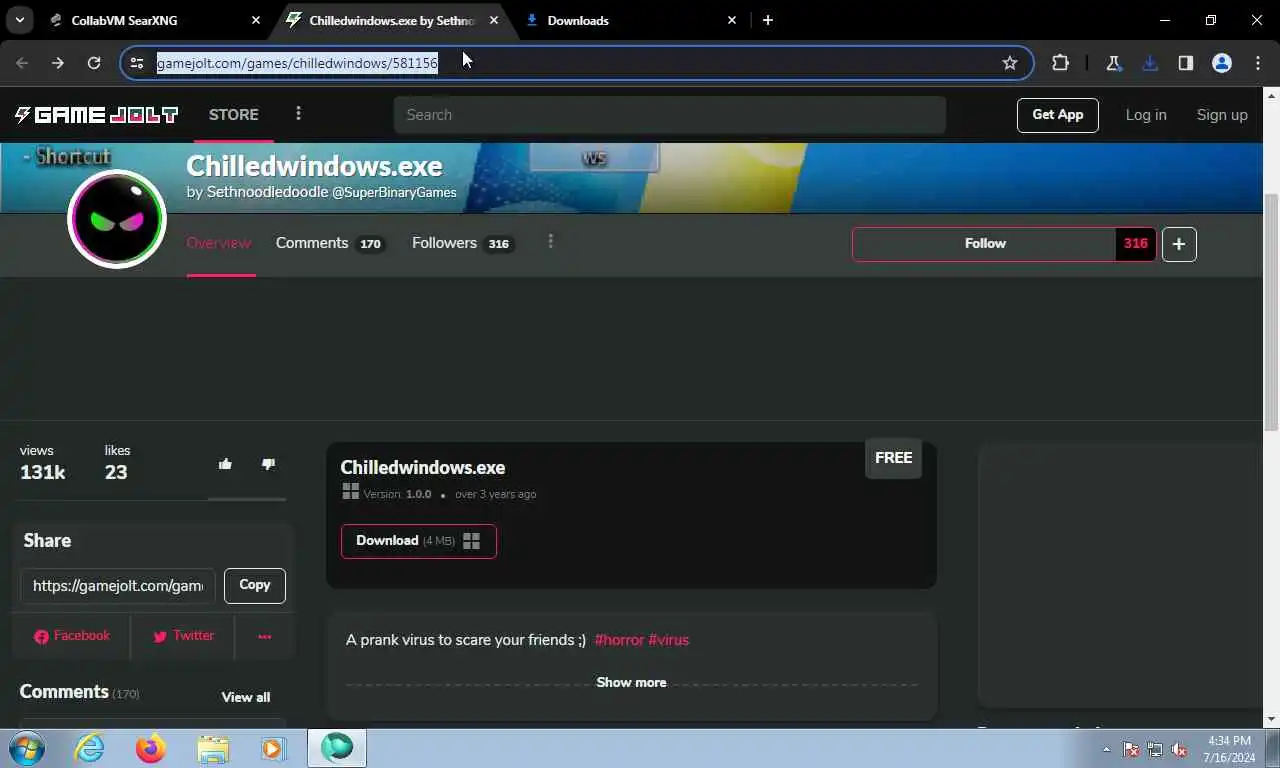Switch to the Downloads tab
This screenshot has width=1280, height=768.
pos(630,20)
